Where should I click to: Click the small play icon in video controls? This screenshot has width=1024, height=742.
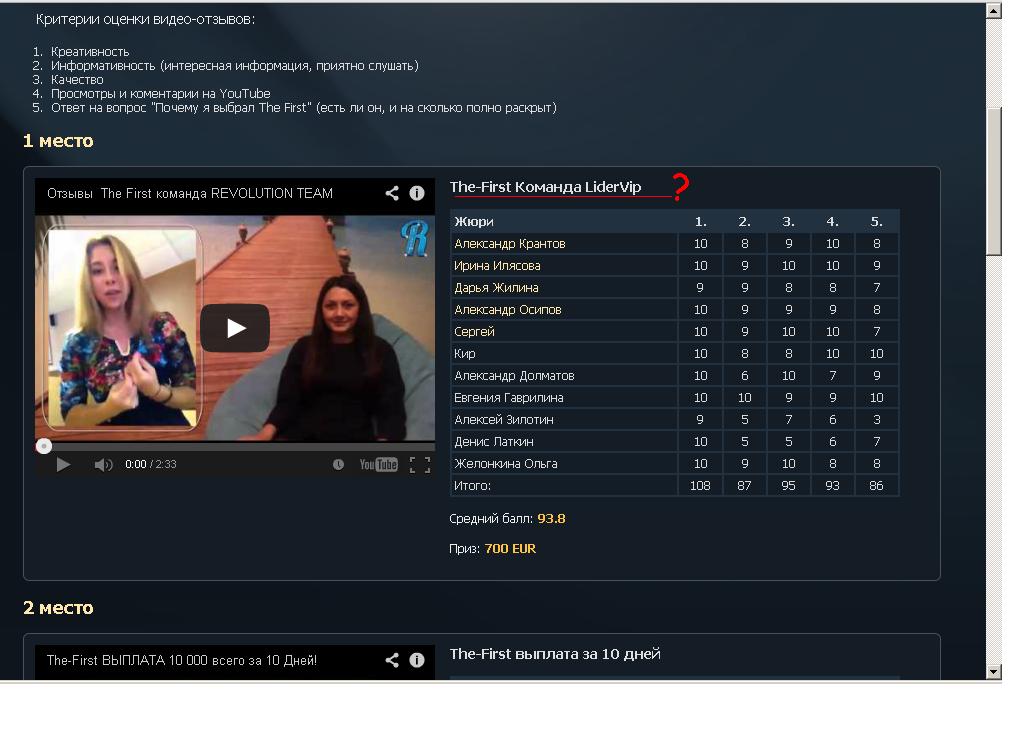[63, 464]
